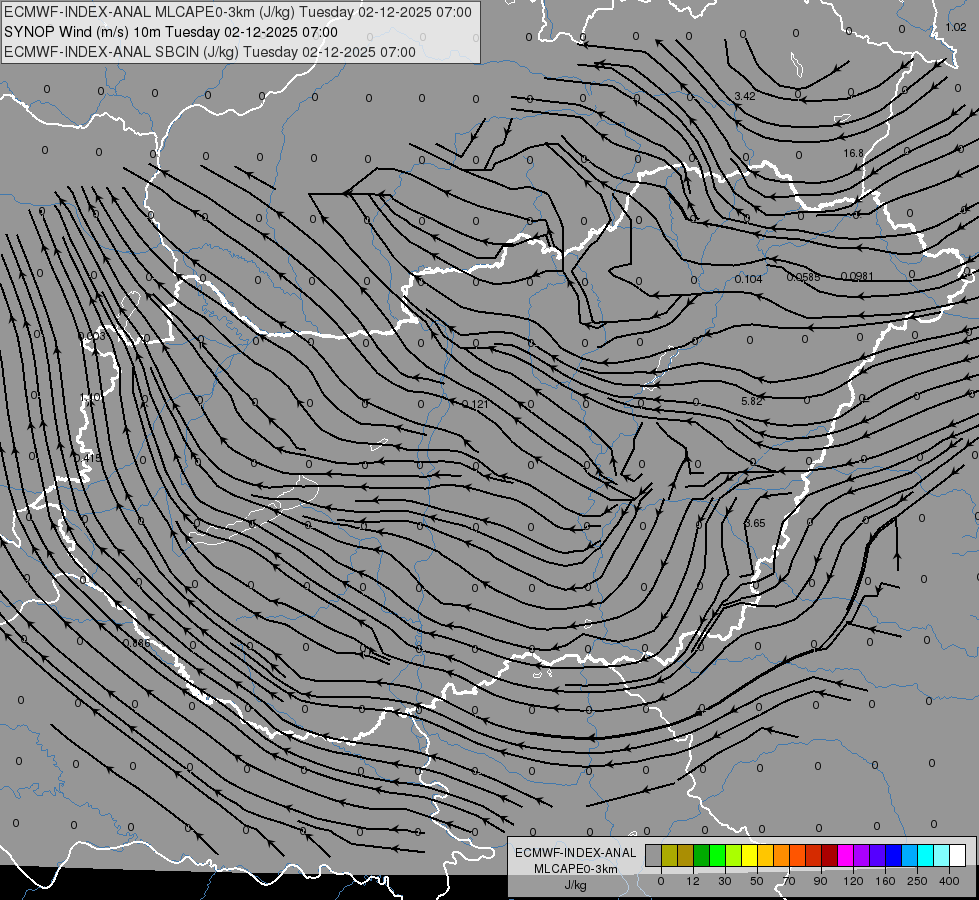Click the 3.65 value on the map

click(755, 523)
